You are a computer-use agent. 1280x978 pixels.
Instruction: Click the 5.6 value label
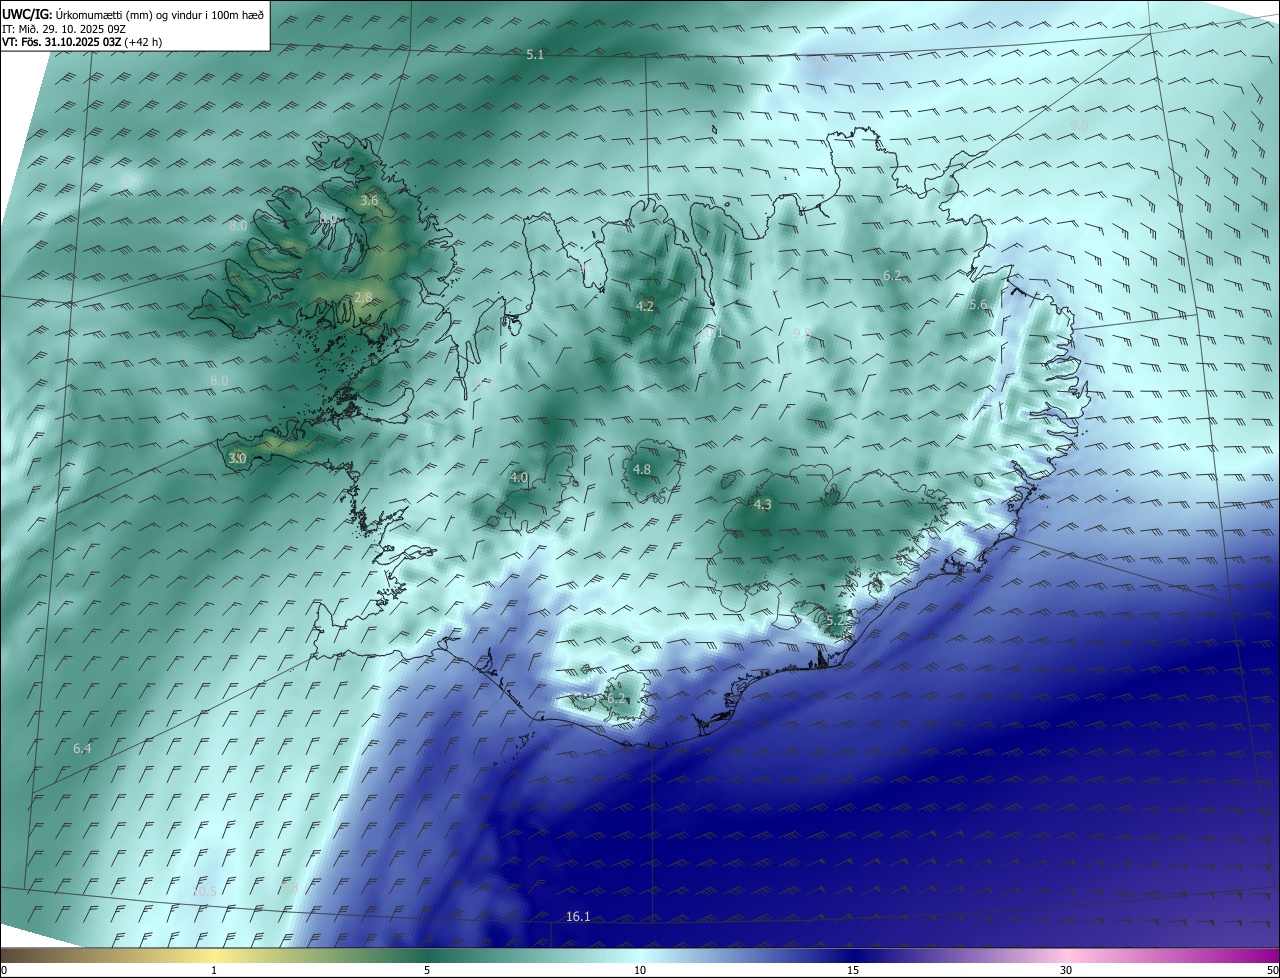click(978, 305)
